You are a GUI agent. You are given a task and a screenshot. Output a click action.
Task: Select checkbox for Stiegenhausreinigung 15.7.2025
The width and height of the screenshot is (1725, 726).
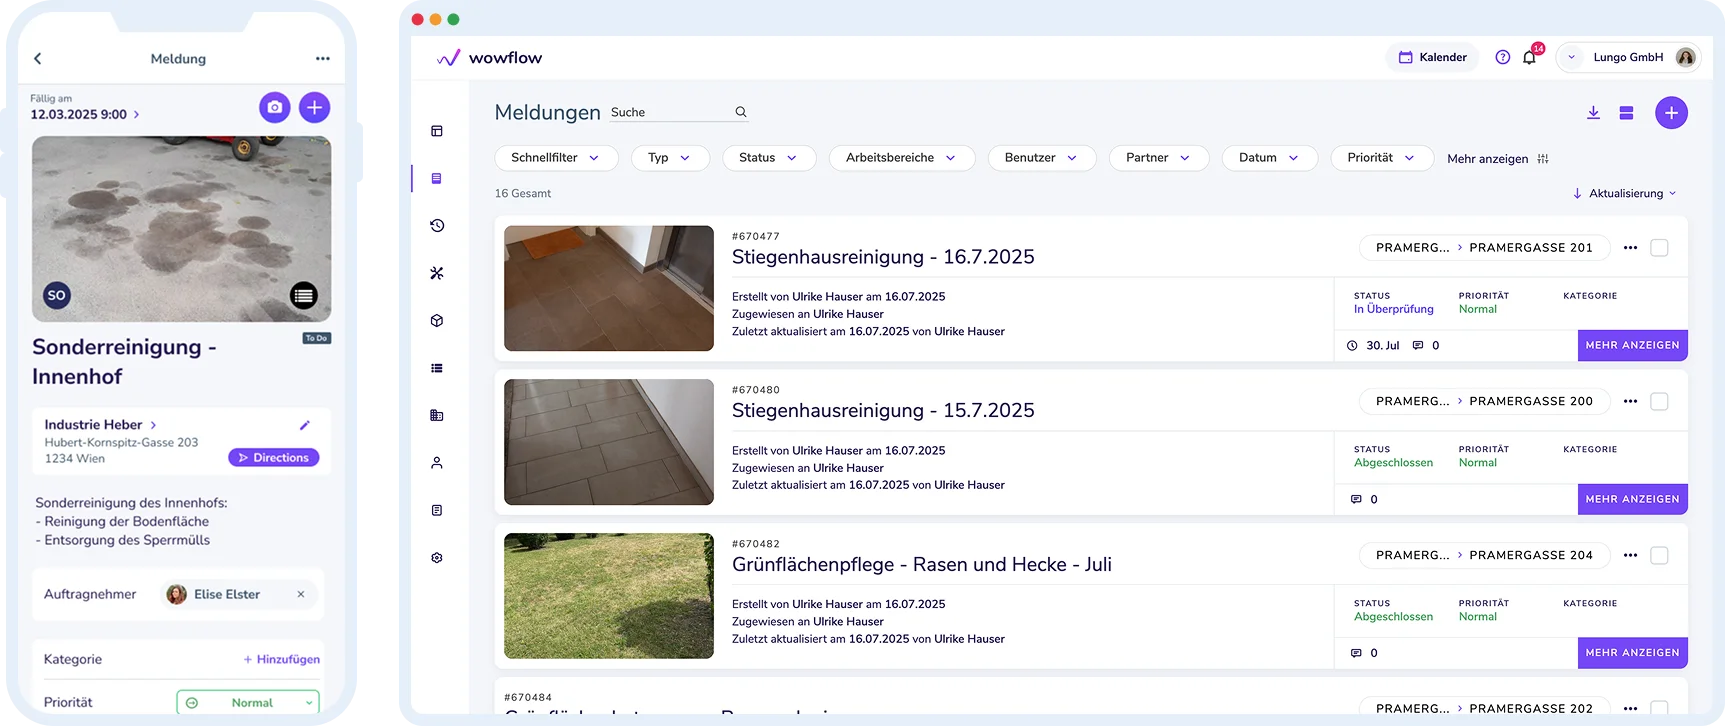click(1659, 401)
